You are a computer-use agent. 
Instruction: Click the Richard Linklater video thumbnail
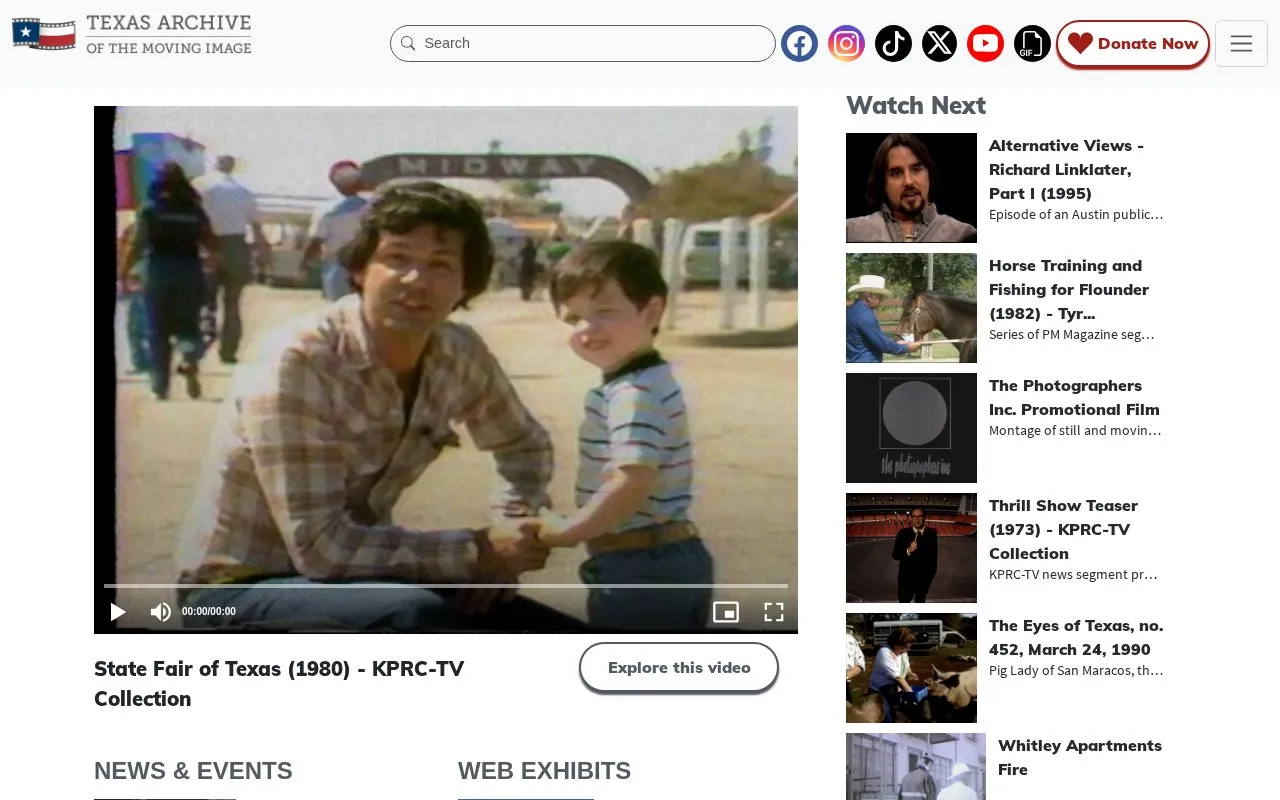click(x=911, y=188)
